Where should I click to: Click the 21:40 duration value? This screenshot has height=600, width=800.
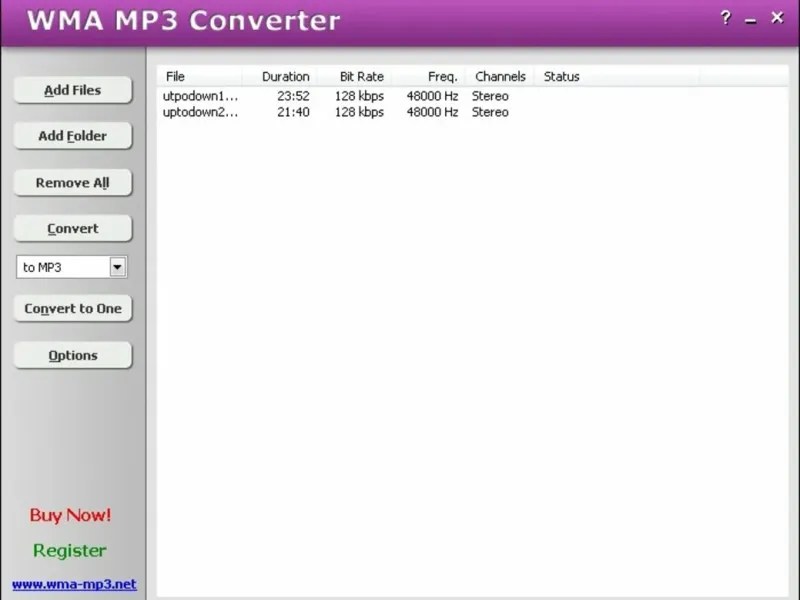(x=293, y=112)
